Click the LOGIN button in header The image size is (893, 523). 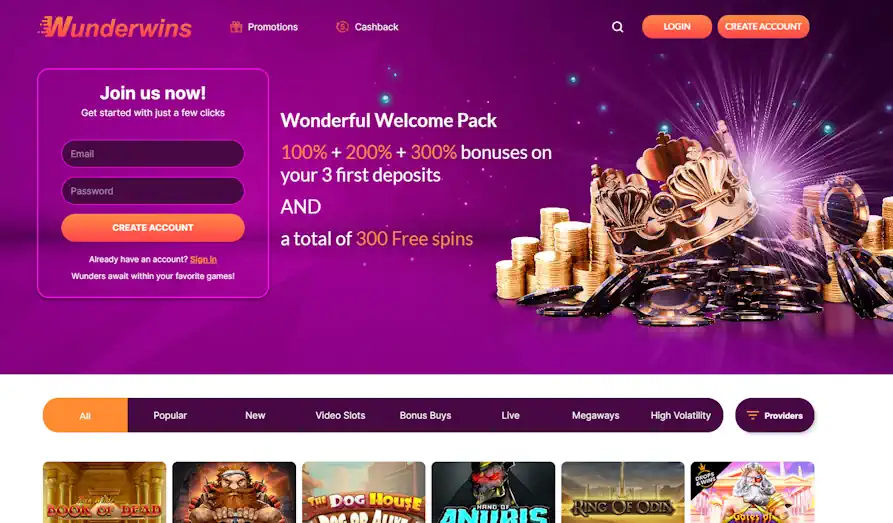click(x=677, y=27)
